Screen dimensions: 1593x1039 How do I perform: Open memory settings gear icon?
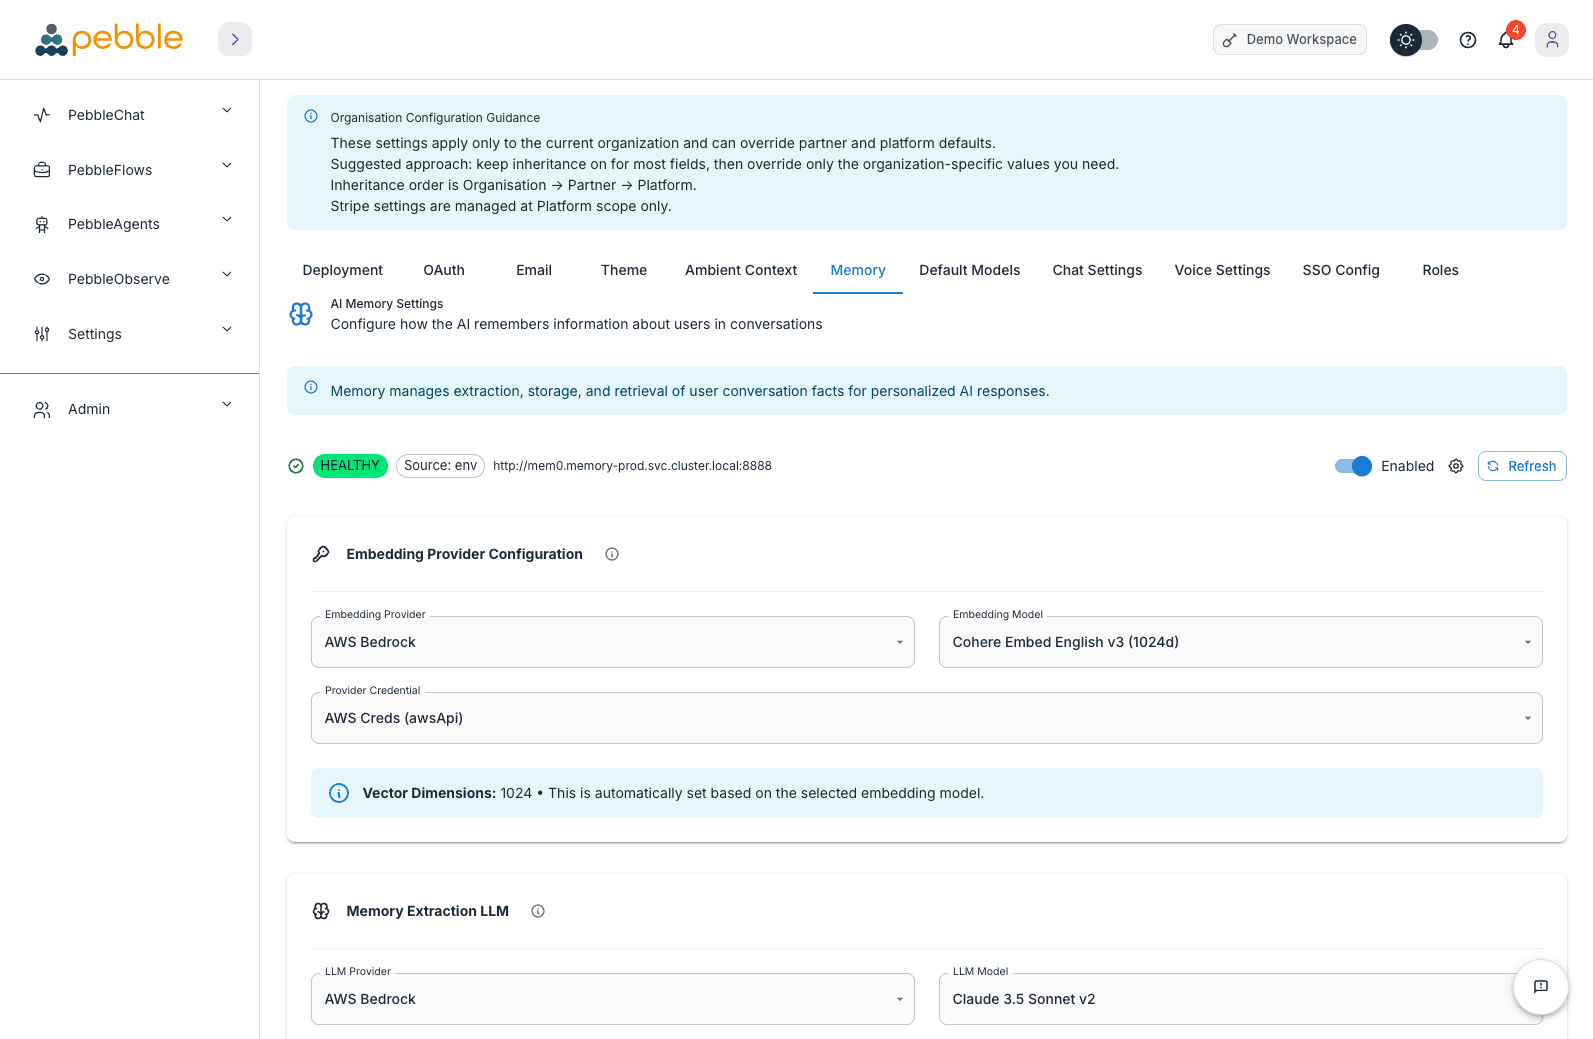(1456, 466)
